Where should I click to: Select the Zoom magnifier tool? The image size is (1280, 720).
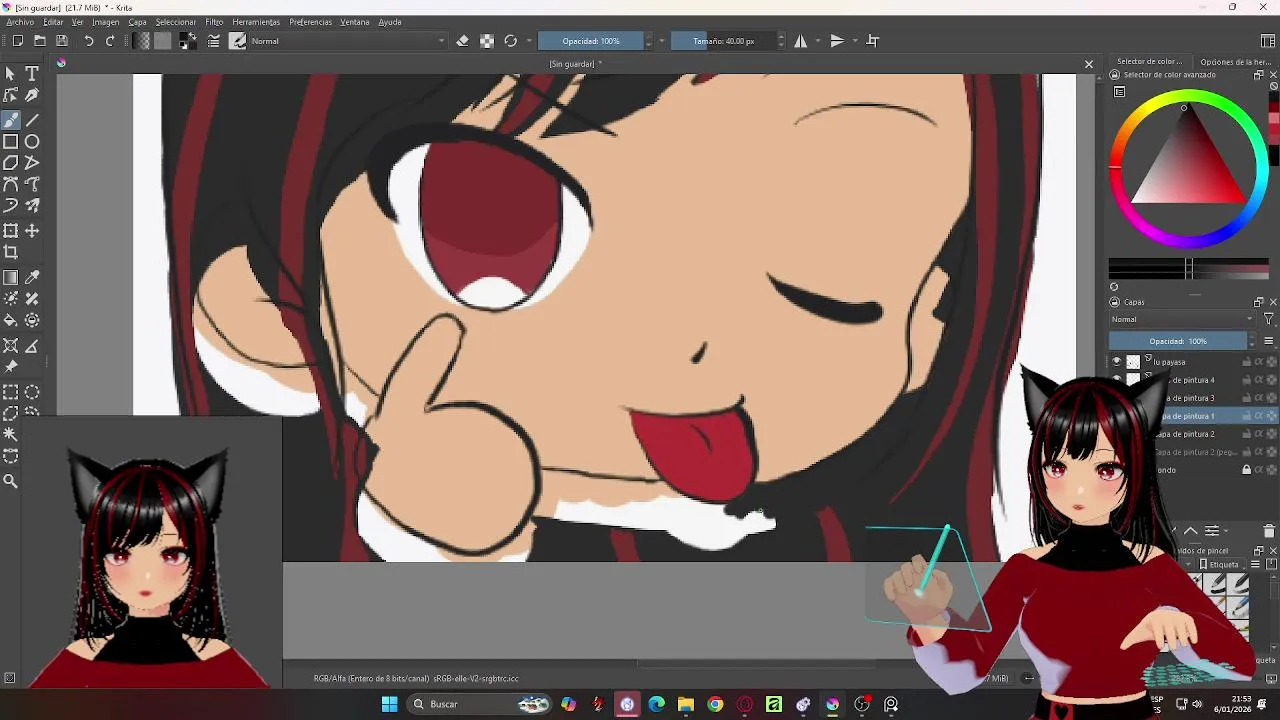10,481
